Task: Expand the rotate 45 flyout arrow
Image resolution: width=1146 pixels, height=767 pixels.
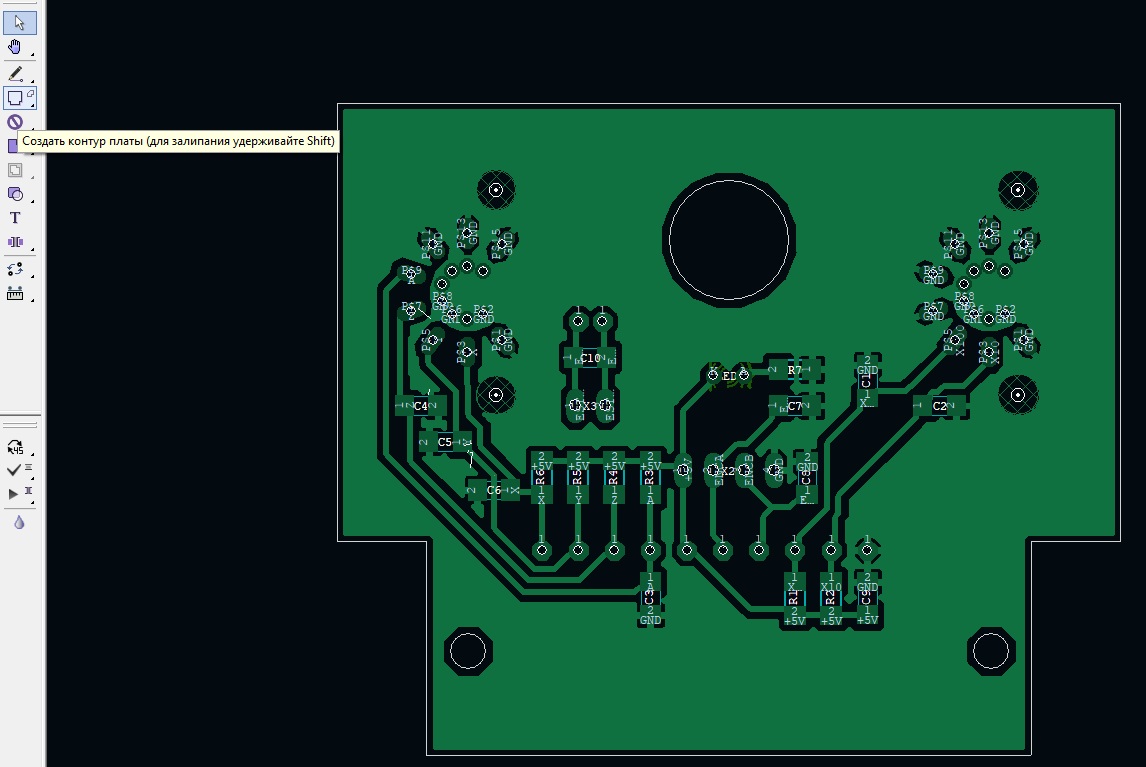Action: tap(32, 454)
